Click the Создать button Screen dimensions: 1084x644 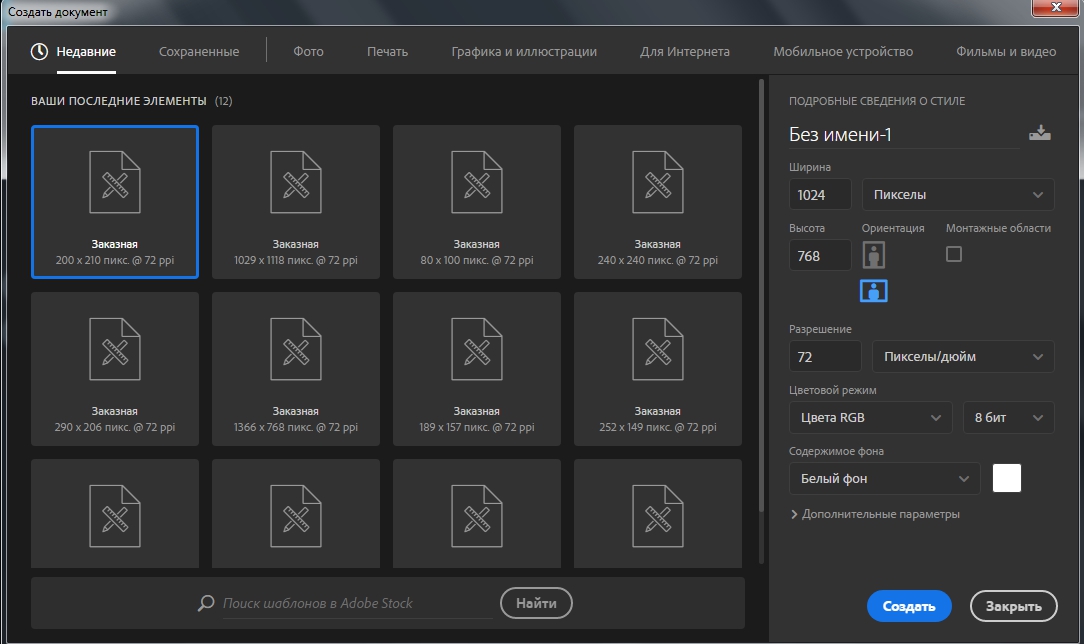pyautogui.click(x=909, y=606)
